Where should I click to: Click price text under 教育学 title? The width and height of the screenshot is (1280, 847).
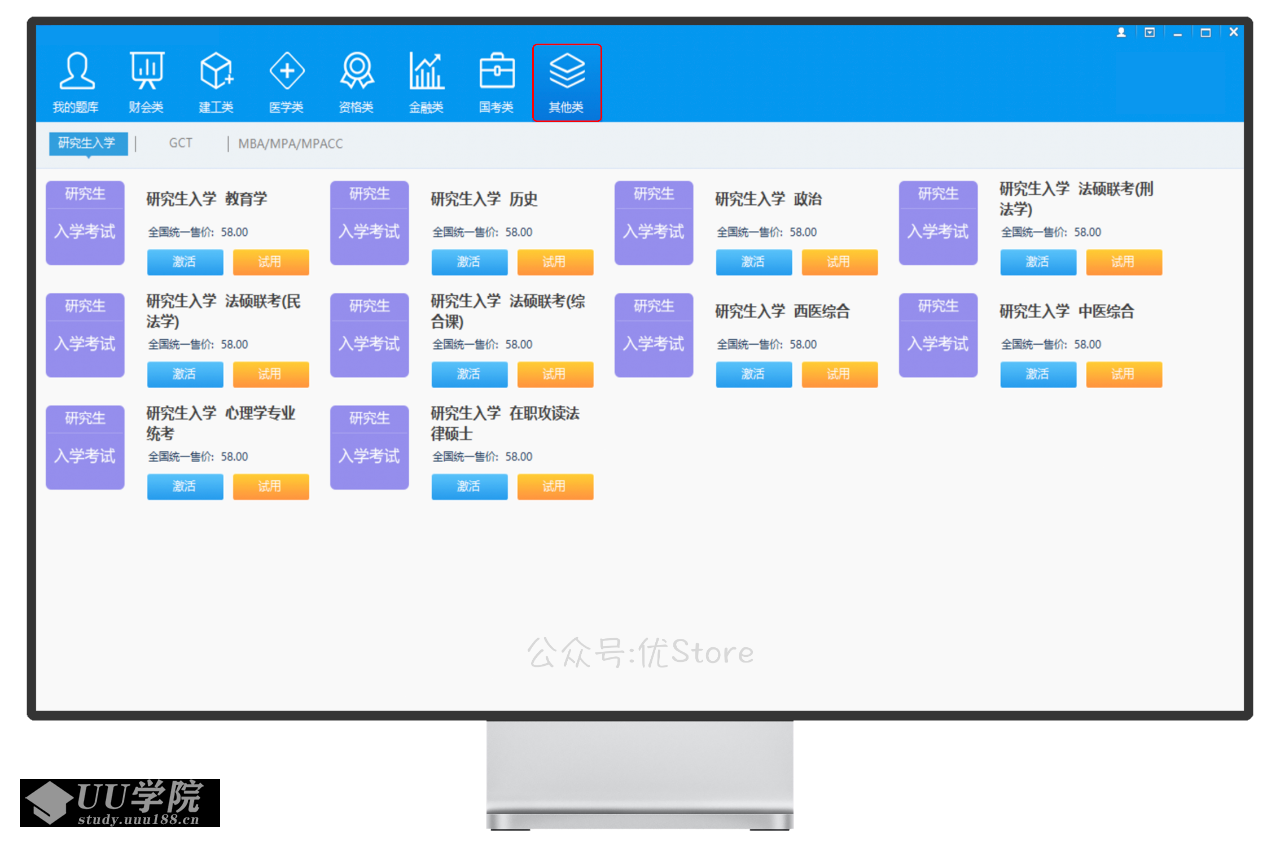(198, 232)
